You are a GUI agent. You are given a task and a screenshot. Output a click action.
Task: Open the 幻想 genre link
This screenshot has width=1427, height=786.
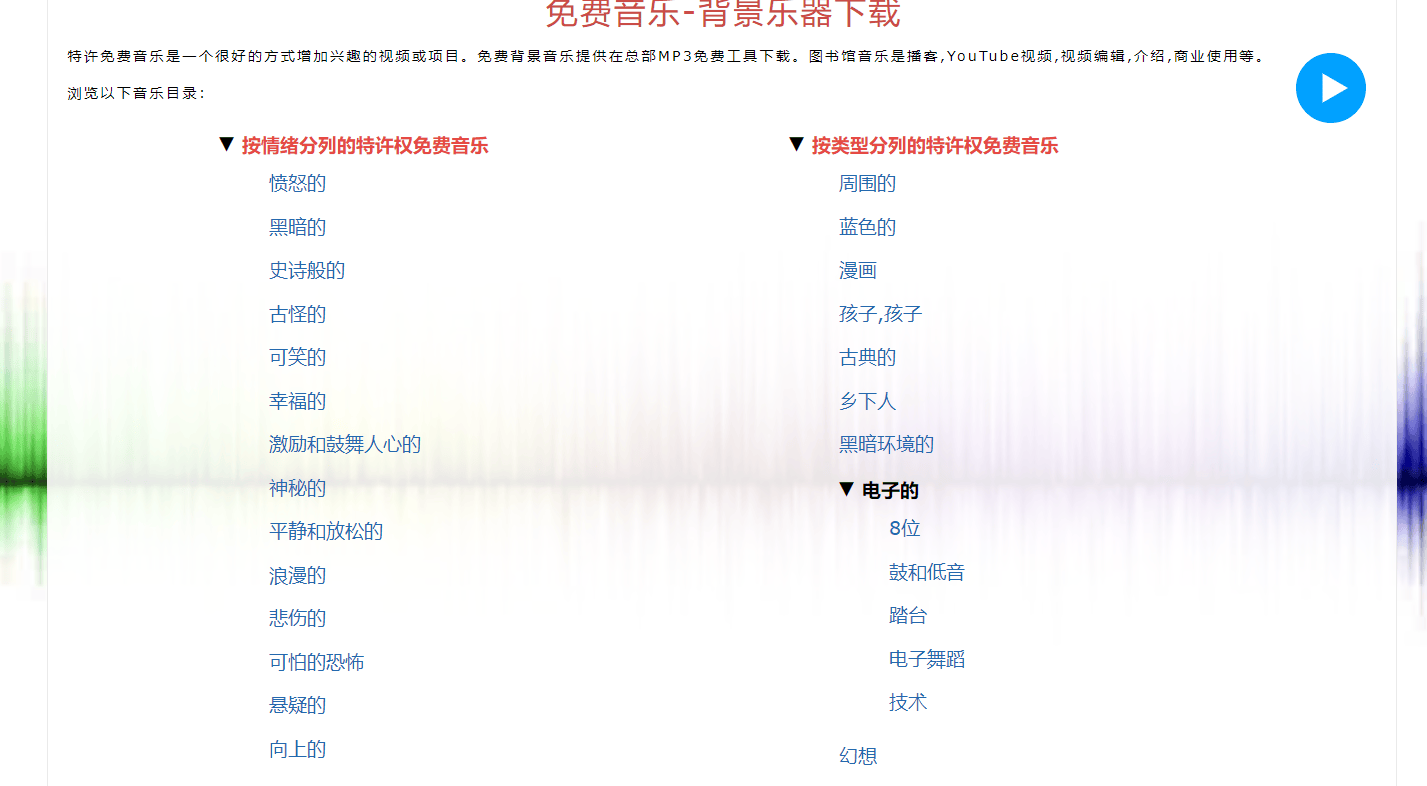(x=857, y=757)
